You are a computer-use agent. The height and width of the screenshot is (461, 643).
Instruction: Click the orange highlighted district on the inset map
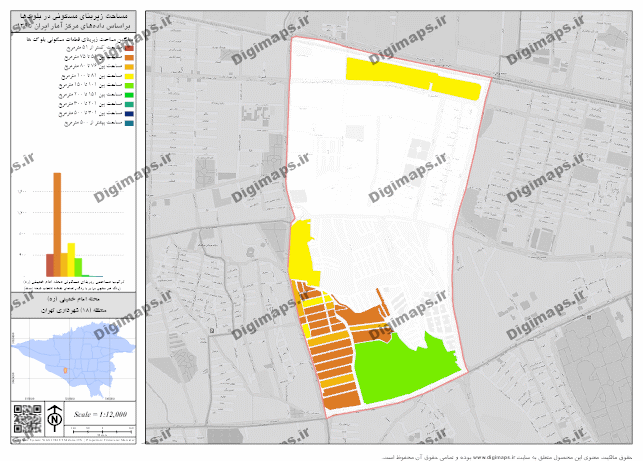pyautogui.click(x=65, y=371)
